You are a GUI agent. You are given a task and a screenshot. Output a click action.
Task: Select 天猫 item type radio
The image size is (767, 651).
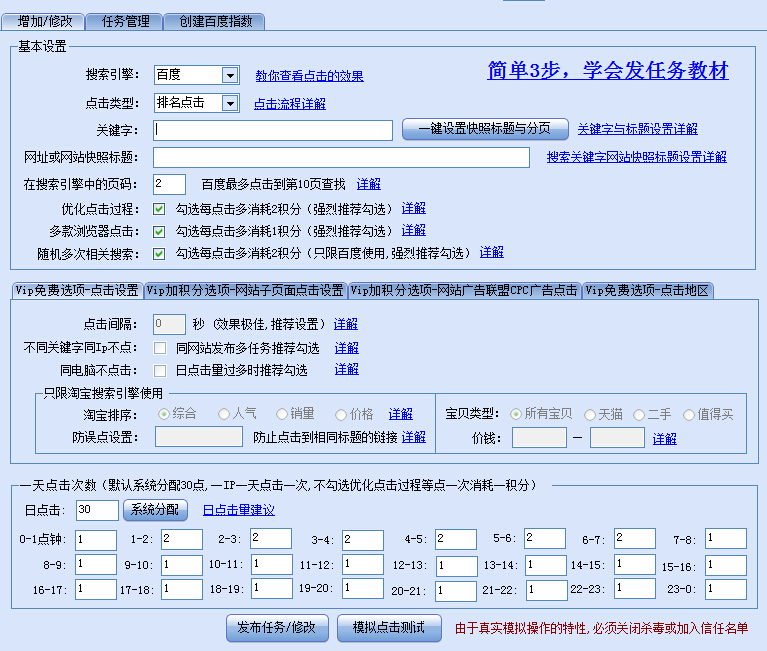point(590,415)
